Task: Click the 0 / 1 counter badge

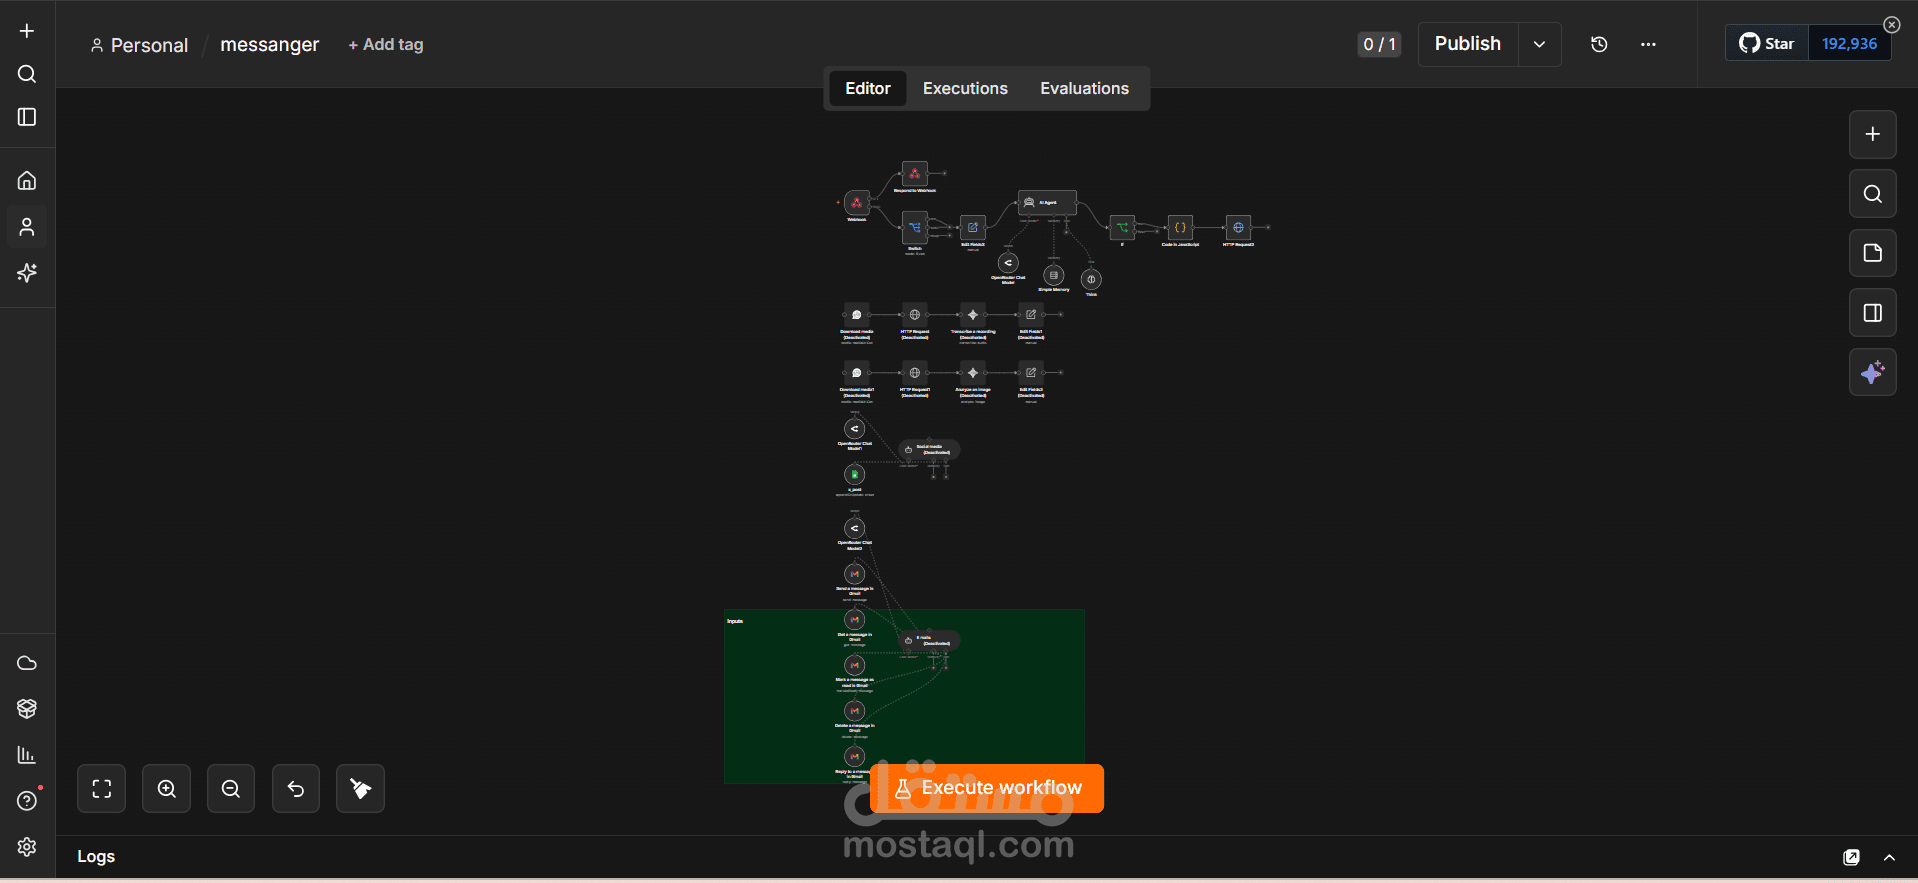Action: [1379, 44]
